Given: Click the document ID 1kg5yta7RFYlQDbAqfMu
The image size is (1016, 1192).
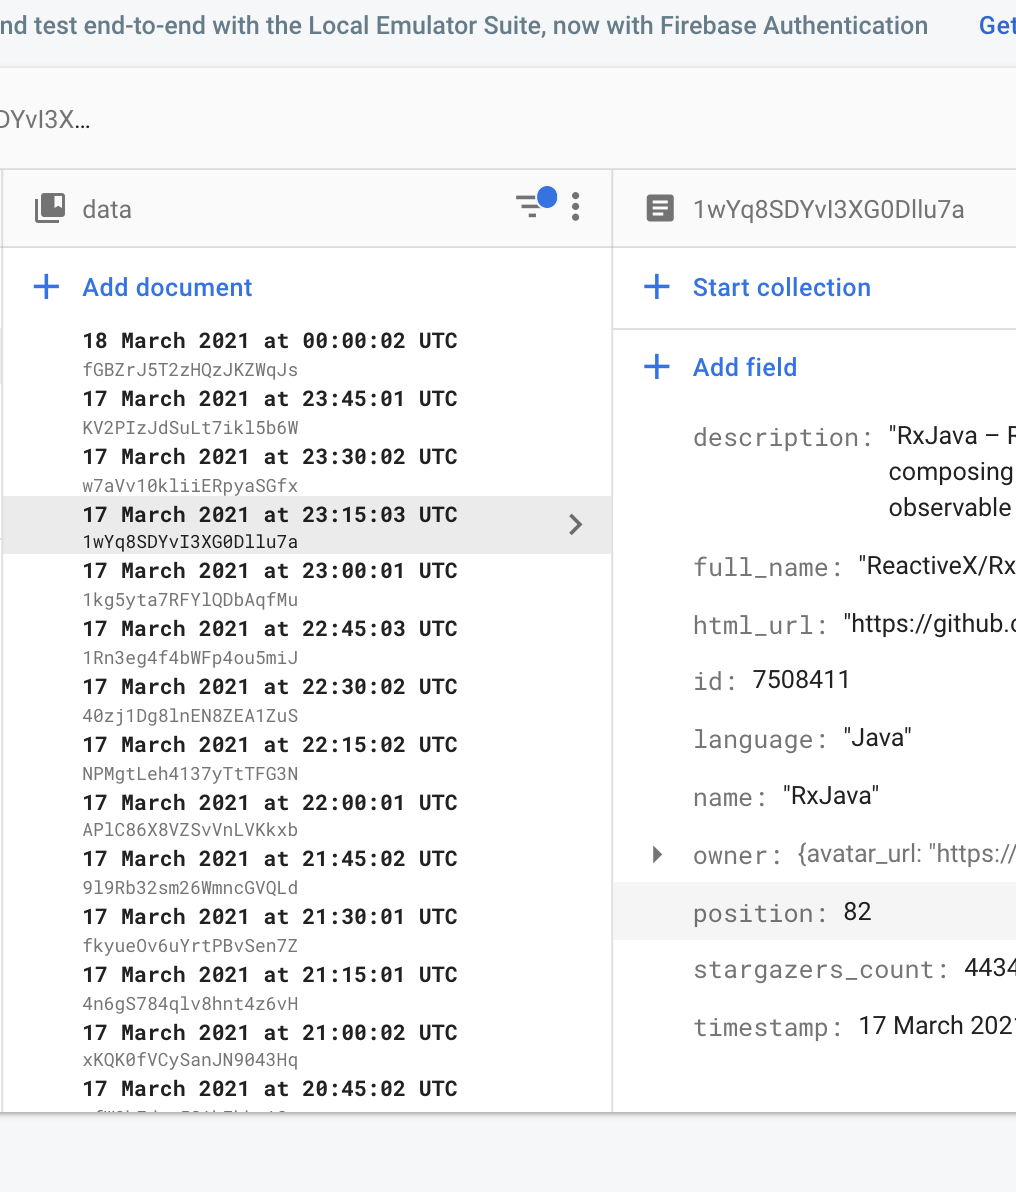Looking at the screenshot, I should tap(190, 600).
